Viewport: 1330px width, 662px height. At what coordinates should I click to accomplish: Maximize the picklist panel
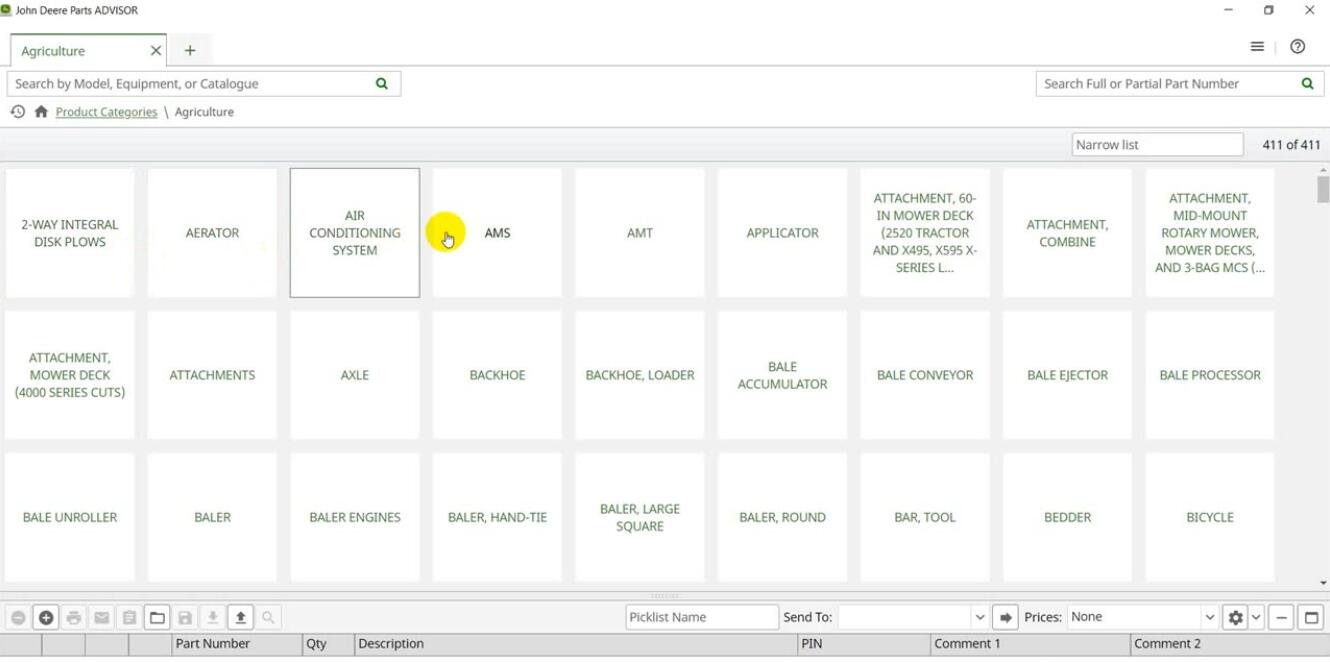click(1311, 618)
